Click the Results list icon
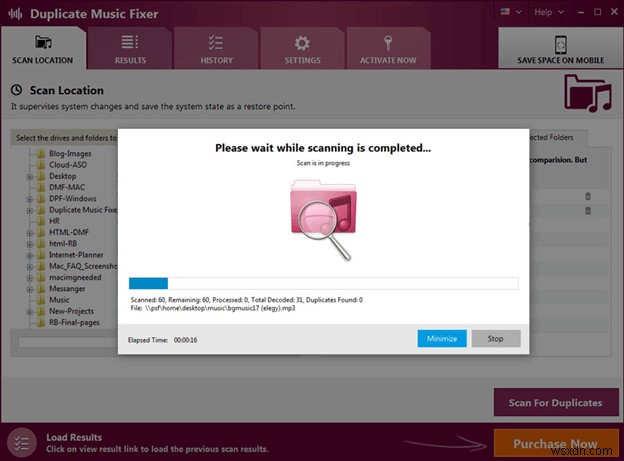This screenshot has height=461, width=624. click(130, 42)
